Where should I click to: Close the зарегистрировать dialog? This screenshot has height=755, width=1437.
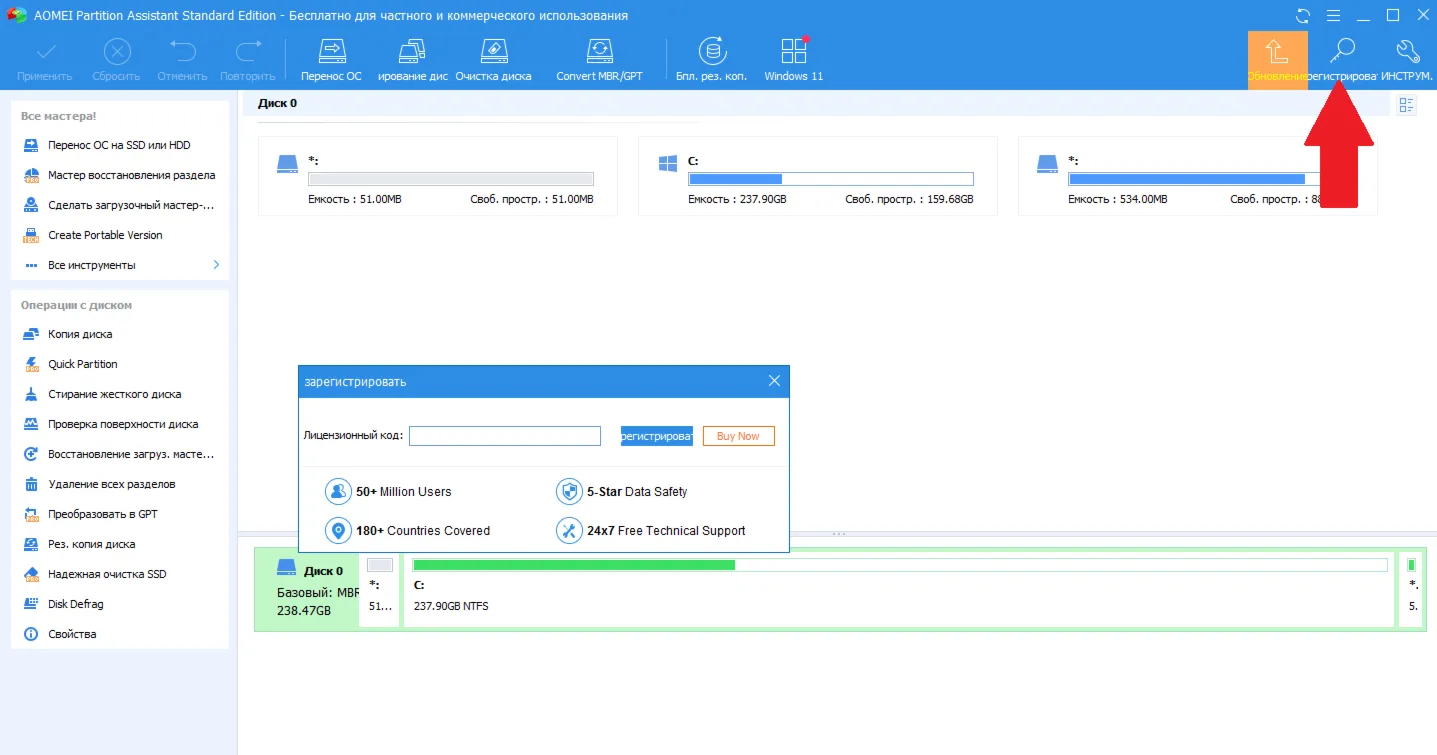774,381
